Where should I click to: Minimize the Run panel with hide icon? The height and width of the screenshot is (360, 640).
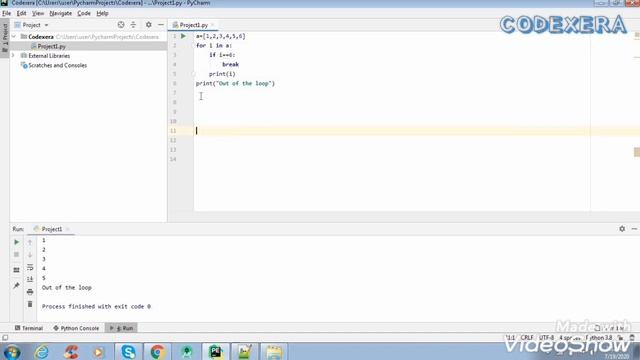point(634,229)
